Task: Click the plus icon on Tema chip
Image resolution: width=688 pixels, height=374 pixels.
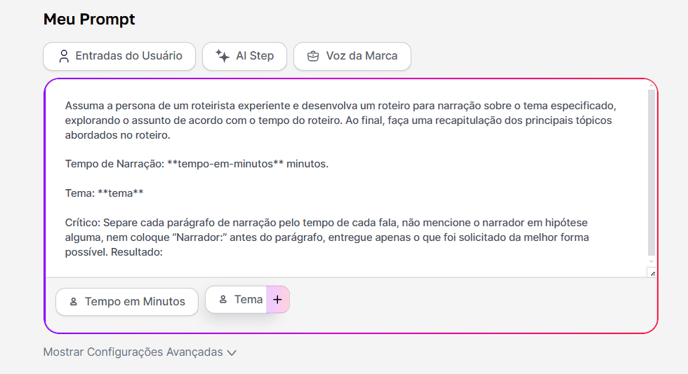Action: click(x=277, y=299)
